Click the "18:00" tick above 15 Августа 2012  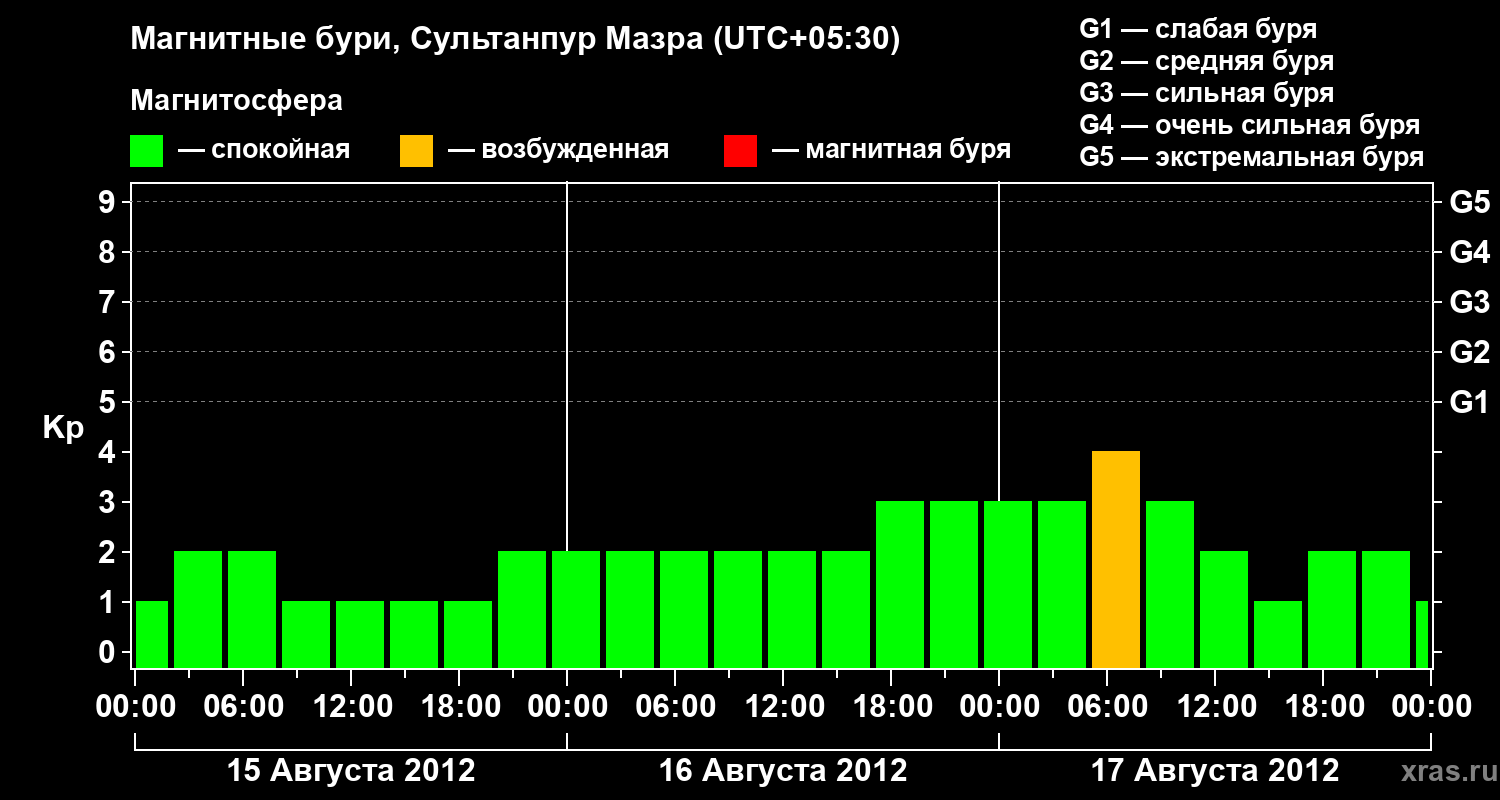coord(460,707)
